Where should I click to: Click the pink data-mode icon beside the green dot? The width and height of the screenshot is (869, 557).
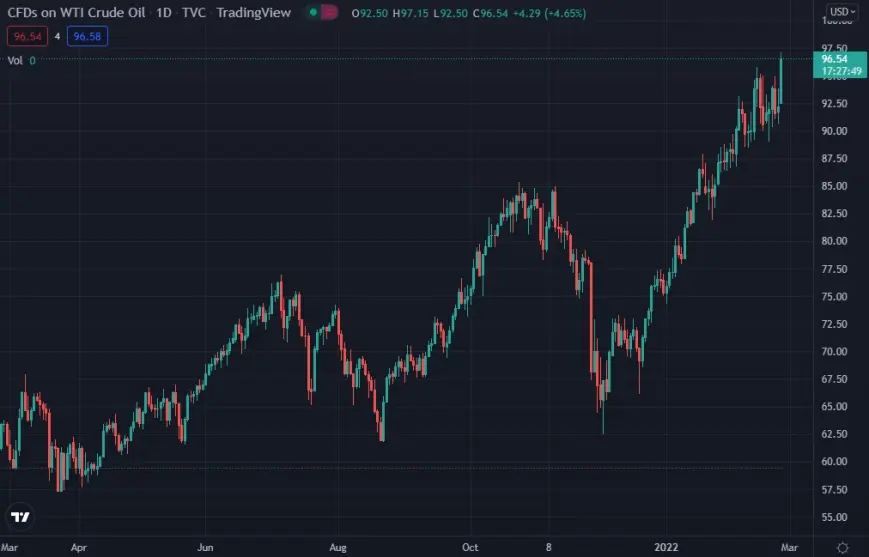[329, 12]
